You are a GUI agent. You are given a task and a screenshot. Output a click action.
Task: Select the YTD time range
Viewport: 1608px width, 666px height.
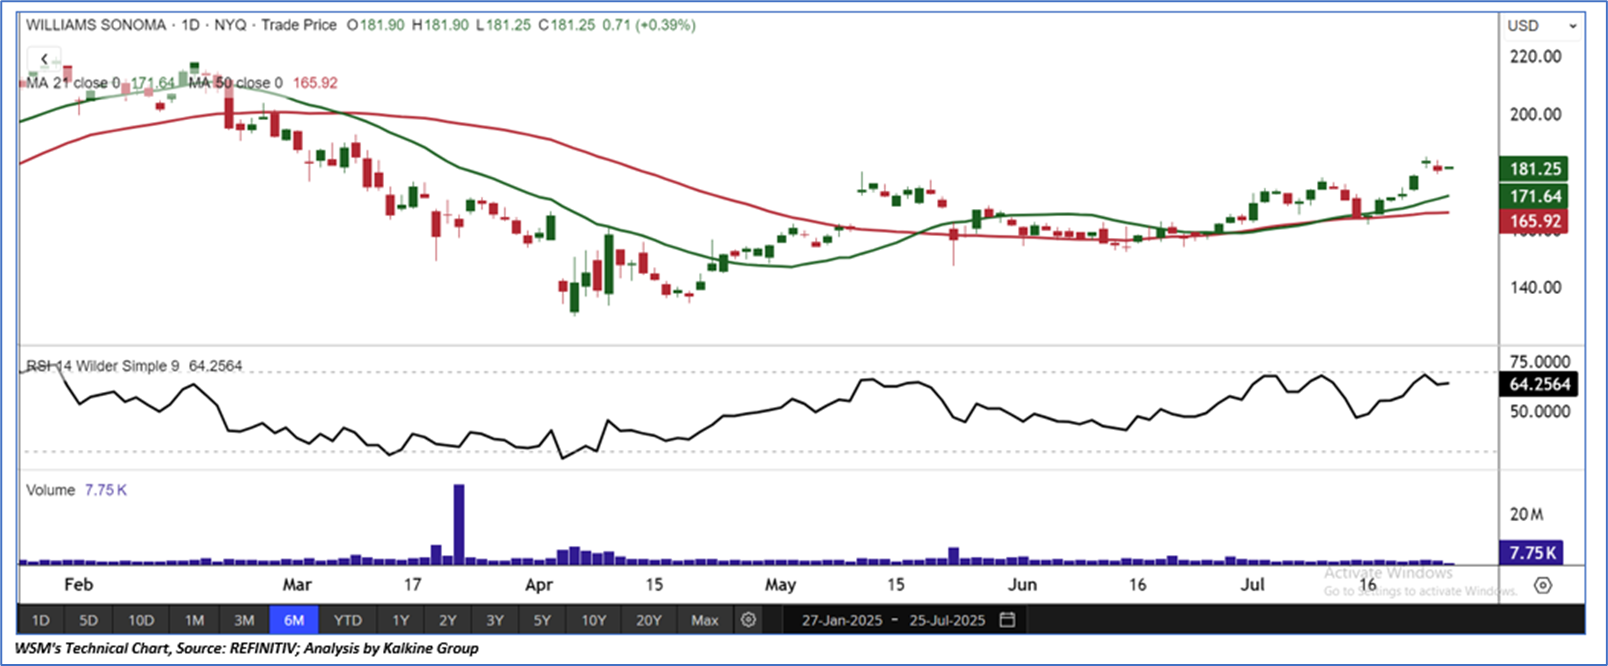click(347, 620)
